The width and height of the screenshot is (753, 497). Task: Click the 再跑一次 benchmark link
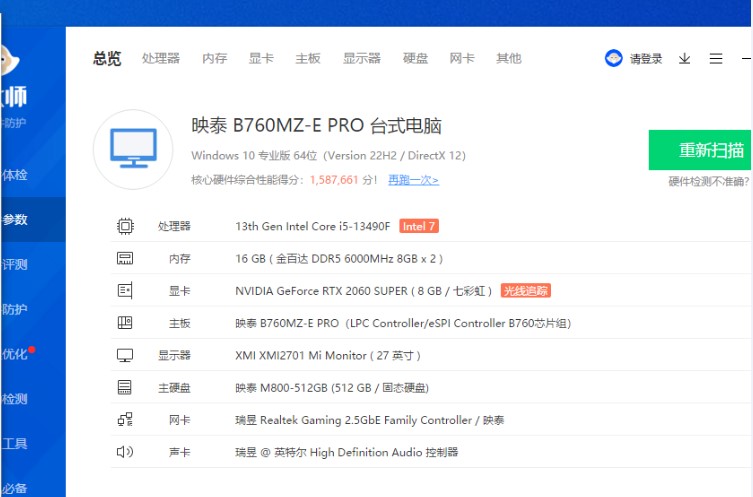pyautogui.click(x=413, y=180)
